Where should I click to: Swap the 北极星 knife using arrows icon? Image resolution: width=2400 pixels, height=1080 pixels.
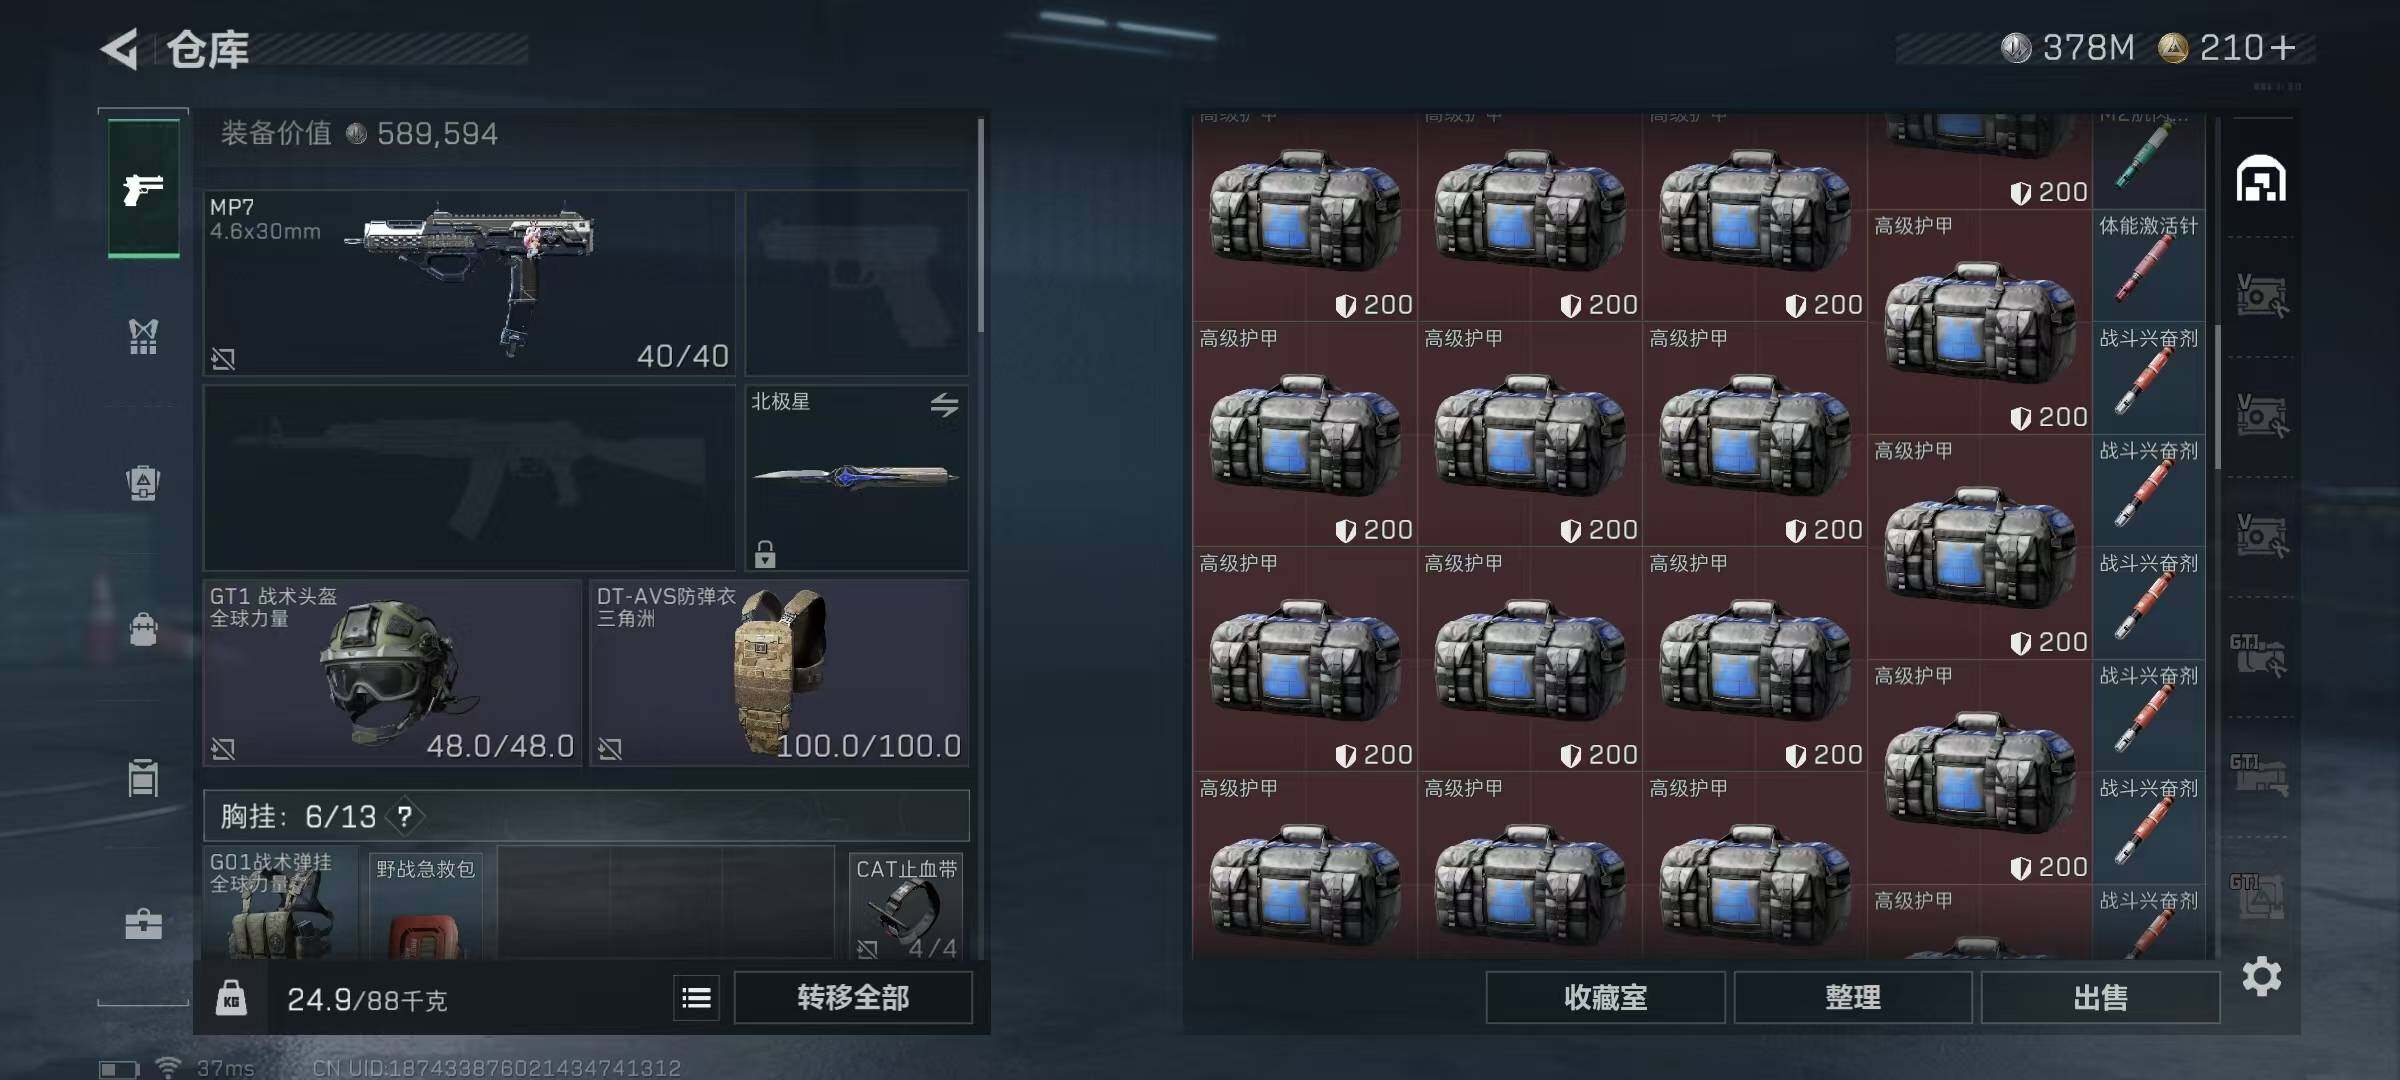tap(944, 405)
